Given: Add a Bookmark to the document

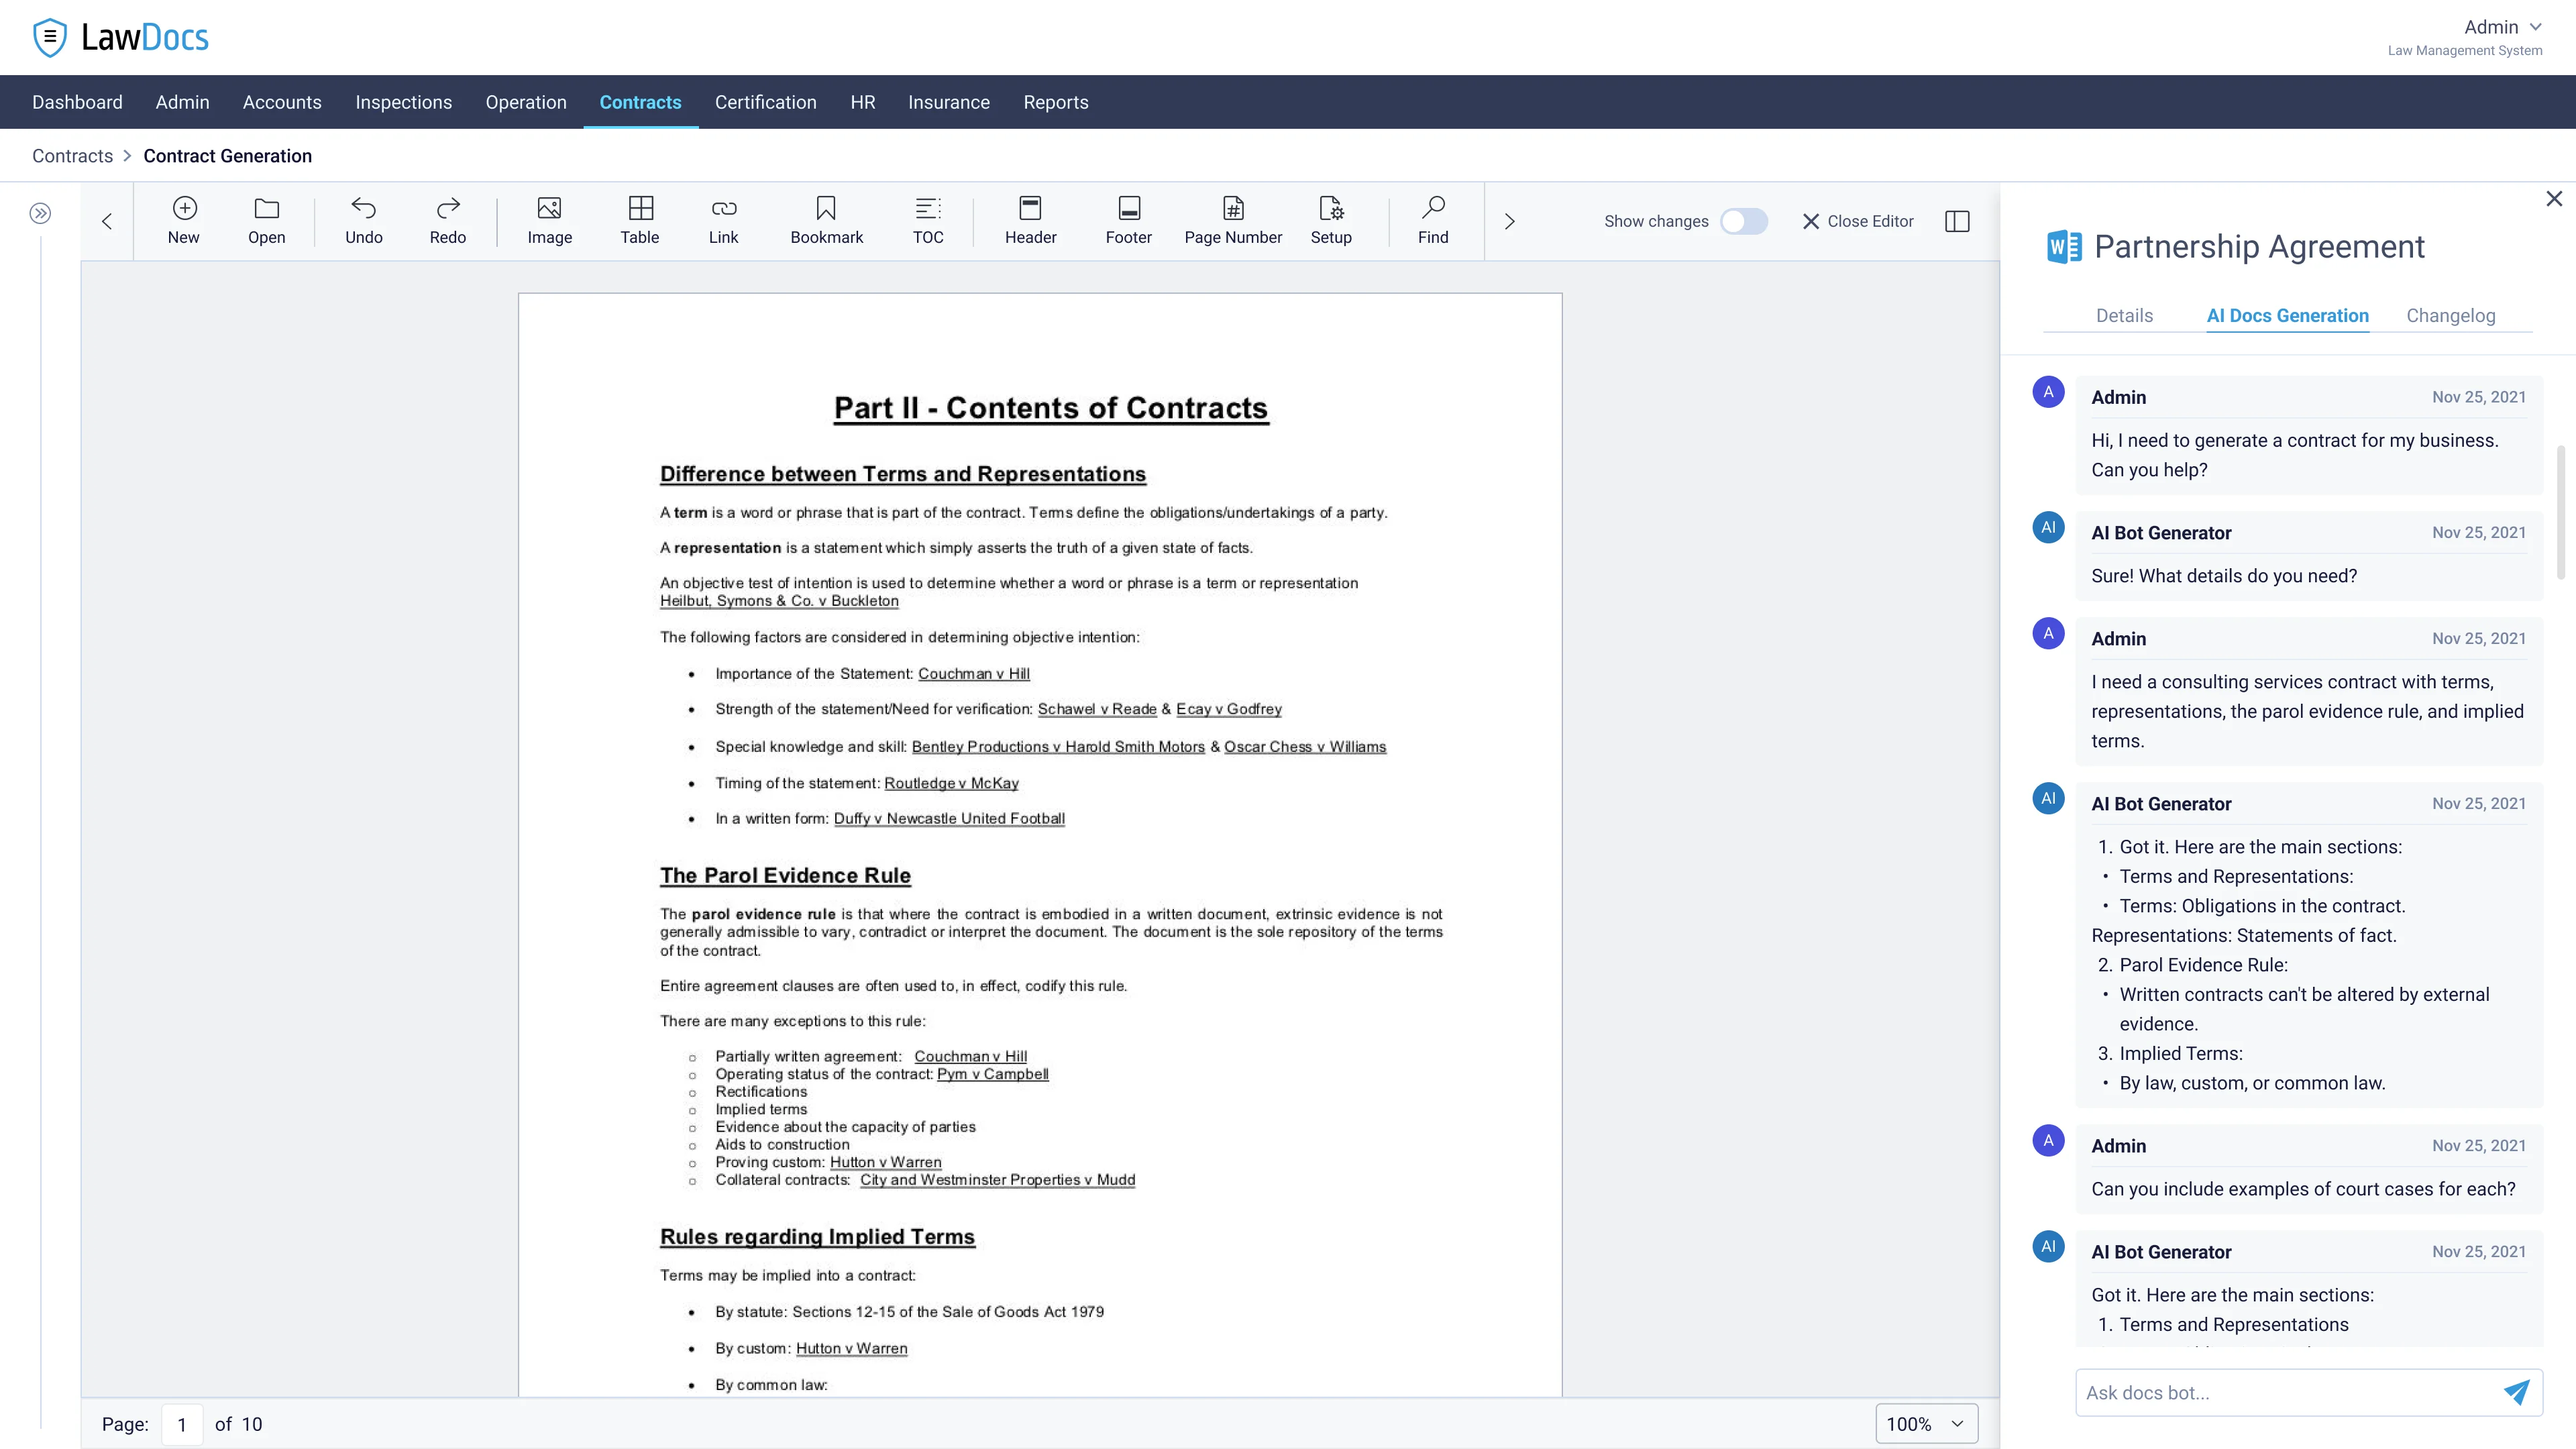Looking at the screenshot, I should (x=827, y=221).
